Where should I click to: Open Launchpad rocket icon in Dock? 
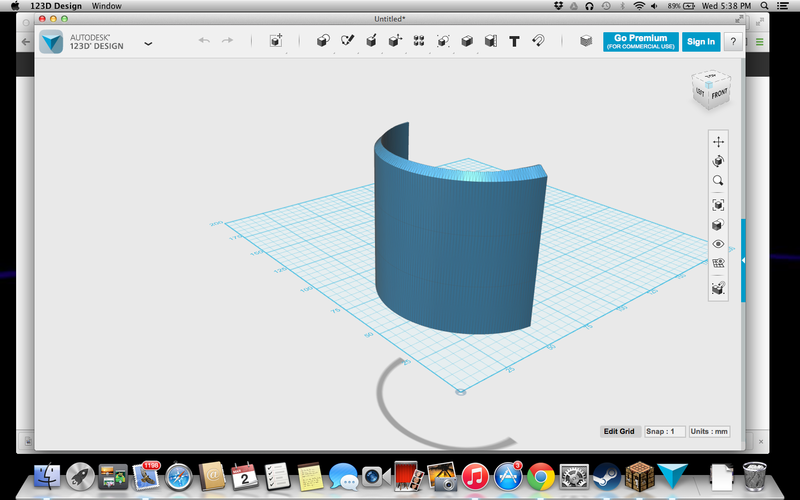[x=80, y=476]
